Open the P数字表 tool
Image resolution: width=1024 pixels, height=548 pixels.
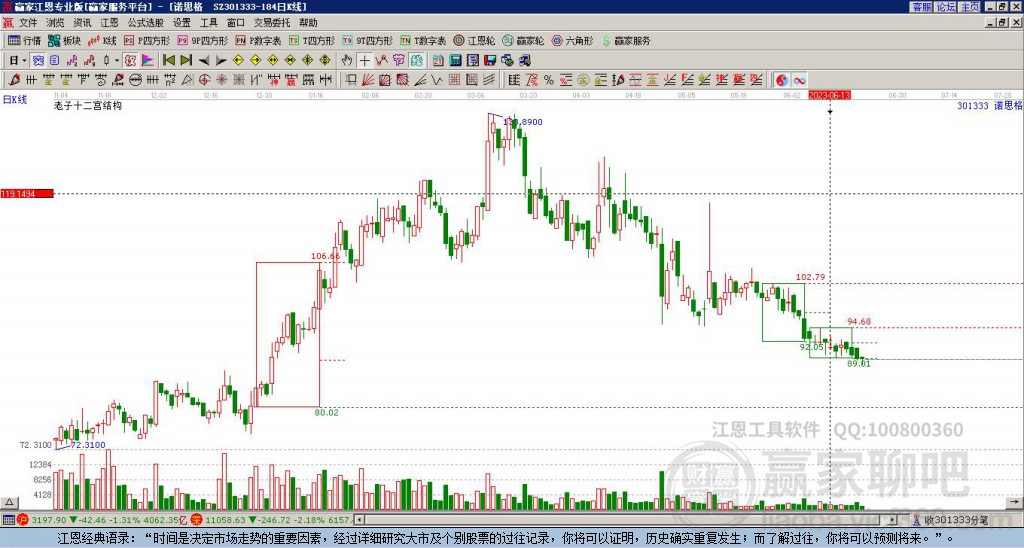click(x=259, y=40)
